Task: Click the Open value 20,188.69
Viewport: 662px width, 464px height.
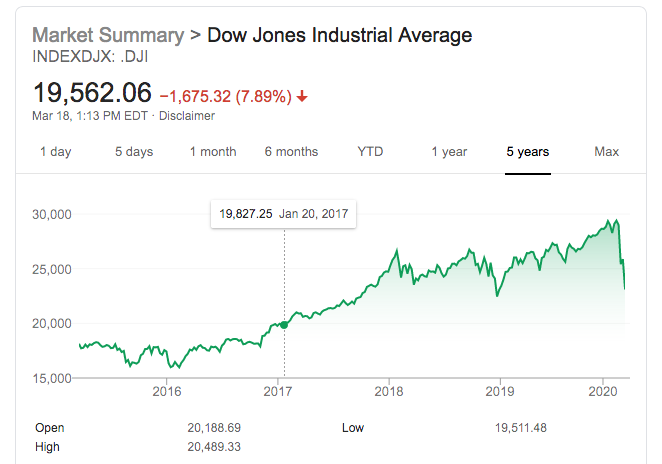Action: [x=216, y=427]
